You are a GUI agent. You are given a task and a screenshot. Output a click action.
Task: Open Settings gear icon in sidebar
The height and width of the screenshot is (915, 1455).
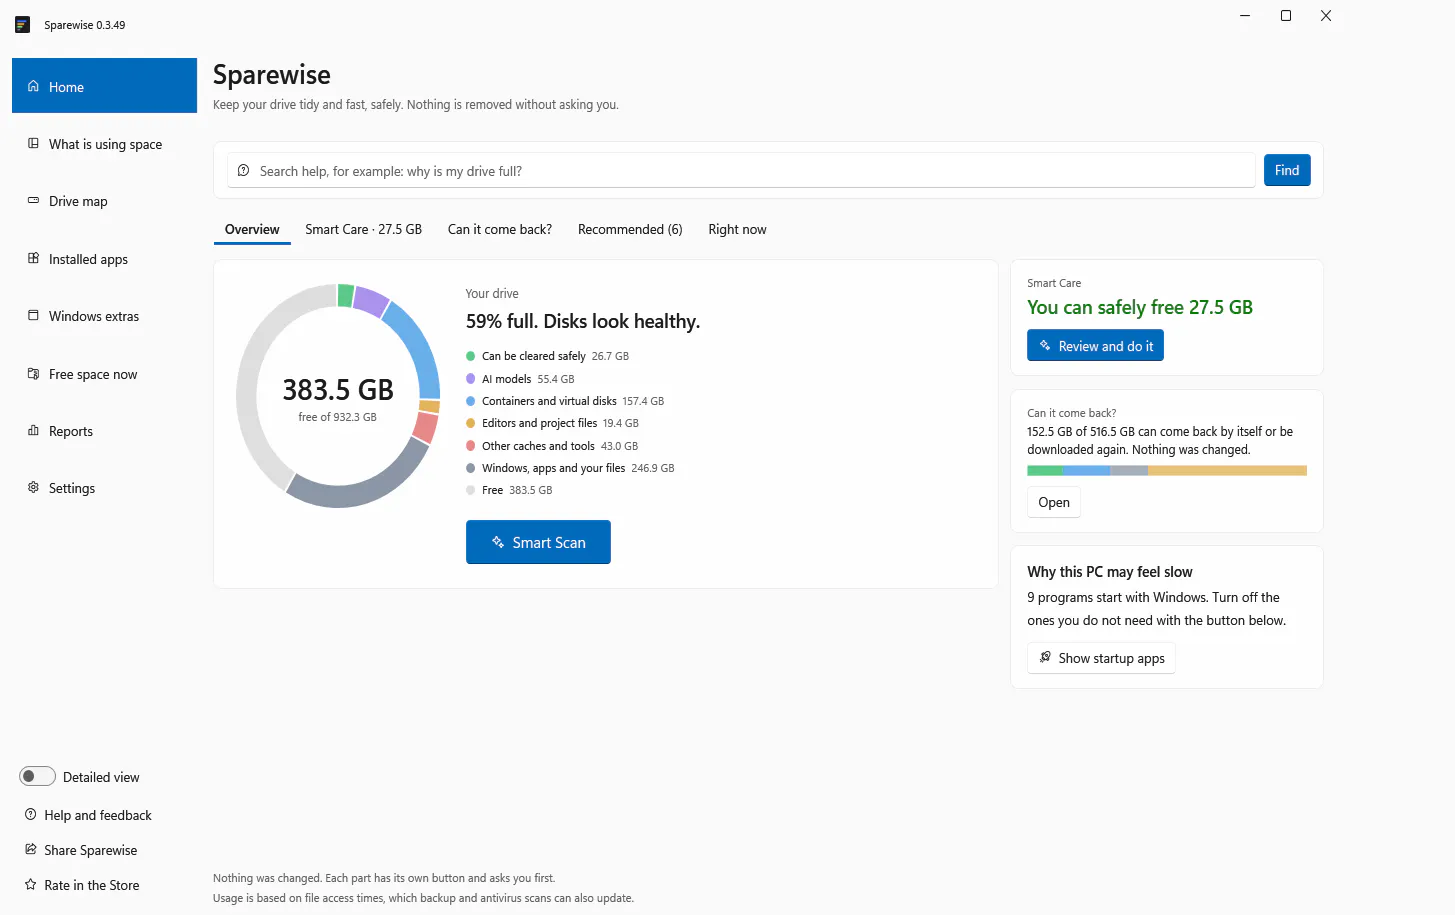(x=33, y=487)
